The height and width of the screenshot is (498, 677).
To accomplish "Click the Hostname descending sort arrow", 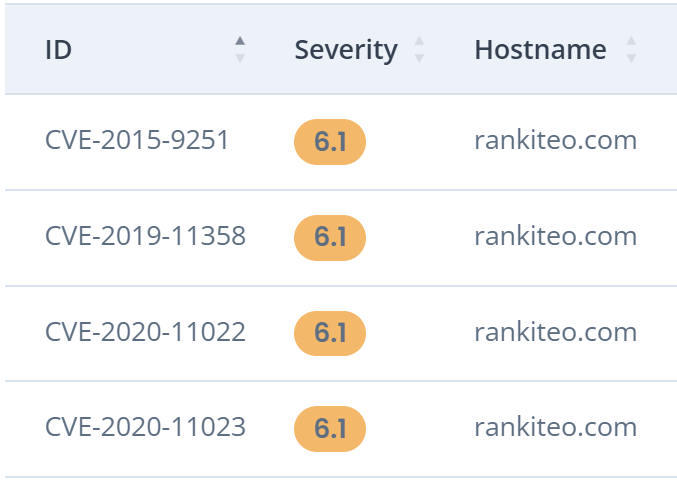I will coord(631,58).
